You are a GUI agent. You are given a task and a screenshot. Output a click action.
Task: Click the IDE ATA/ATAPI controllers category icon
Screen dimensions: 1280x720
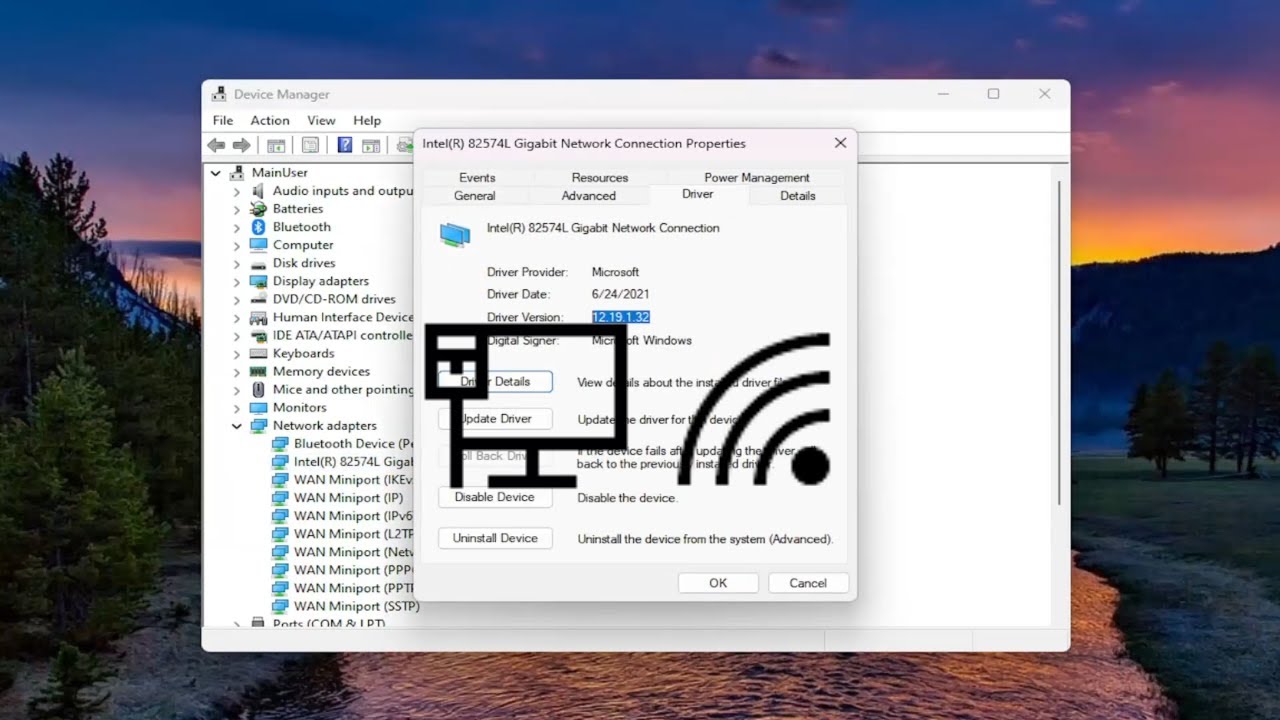click(258, 335)
